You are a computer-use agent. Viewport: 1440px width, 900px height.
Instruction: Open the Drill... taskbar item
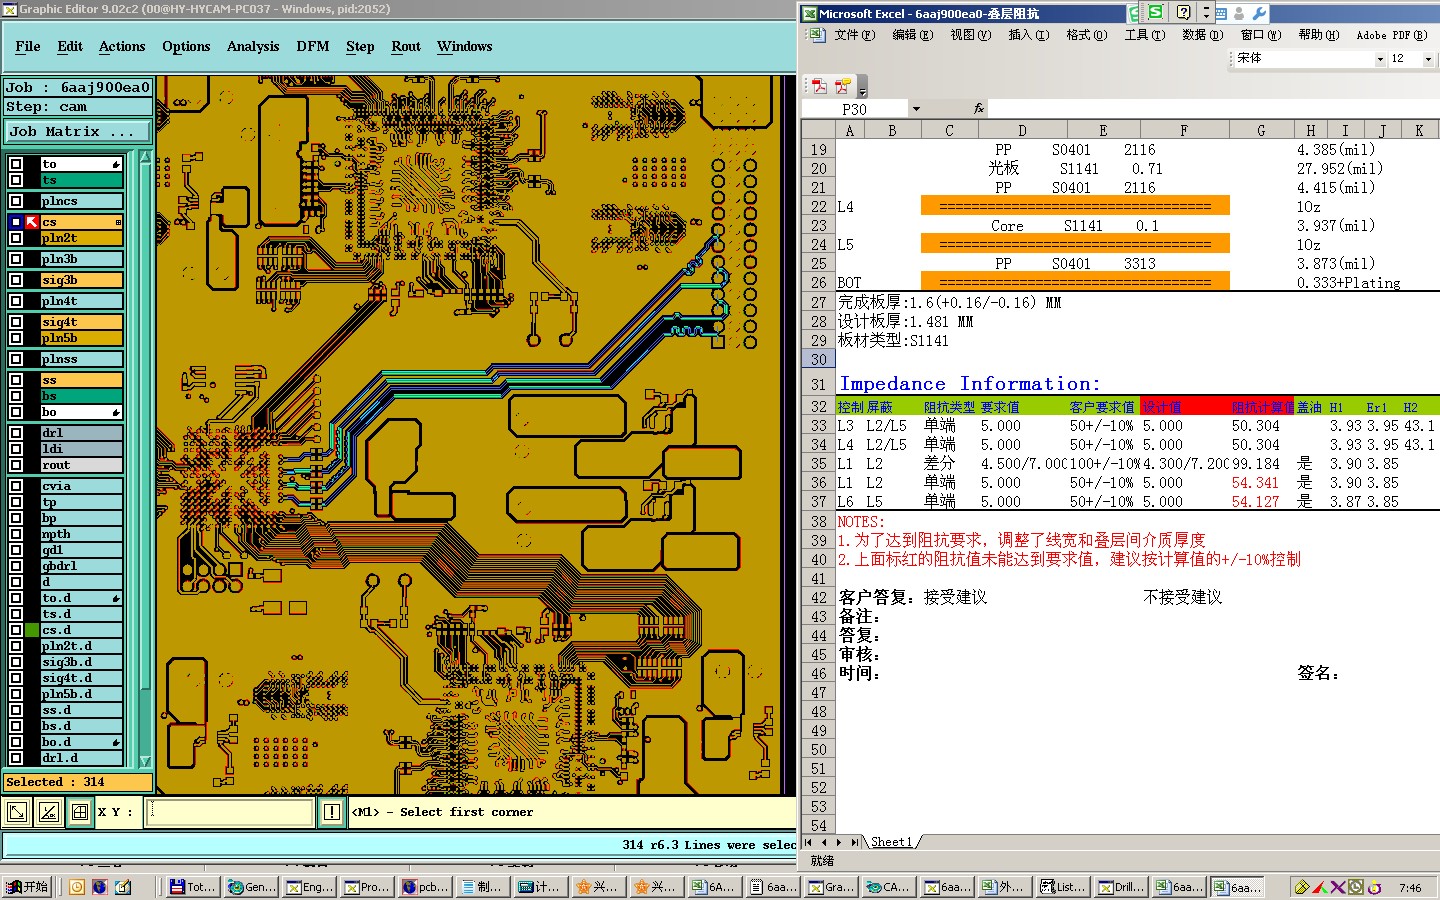pos(1120,886)
